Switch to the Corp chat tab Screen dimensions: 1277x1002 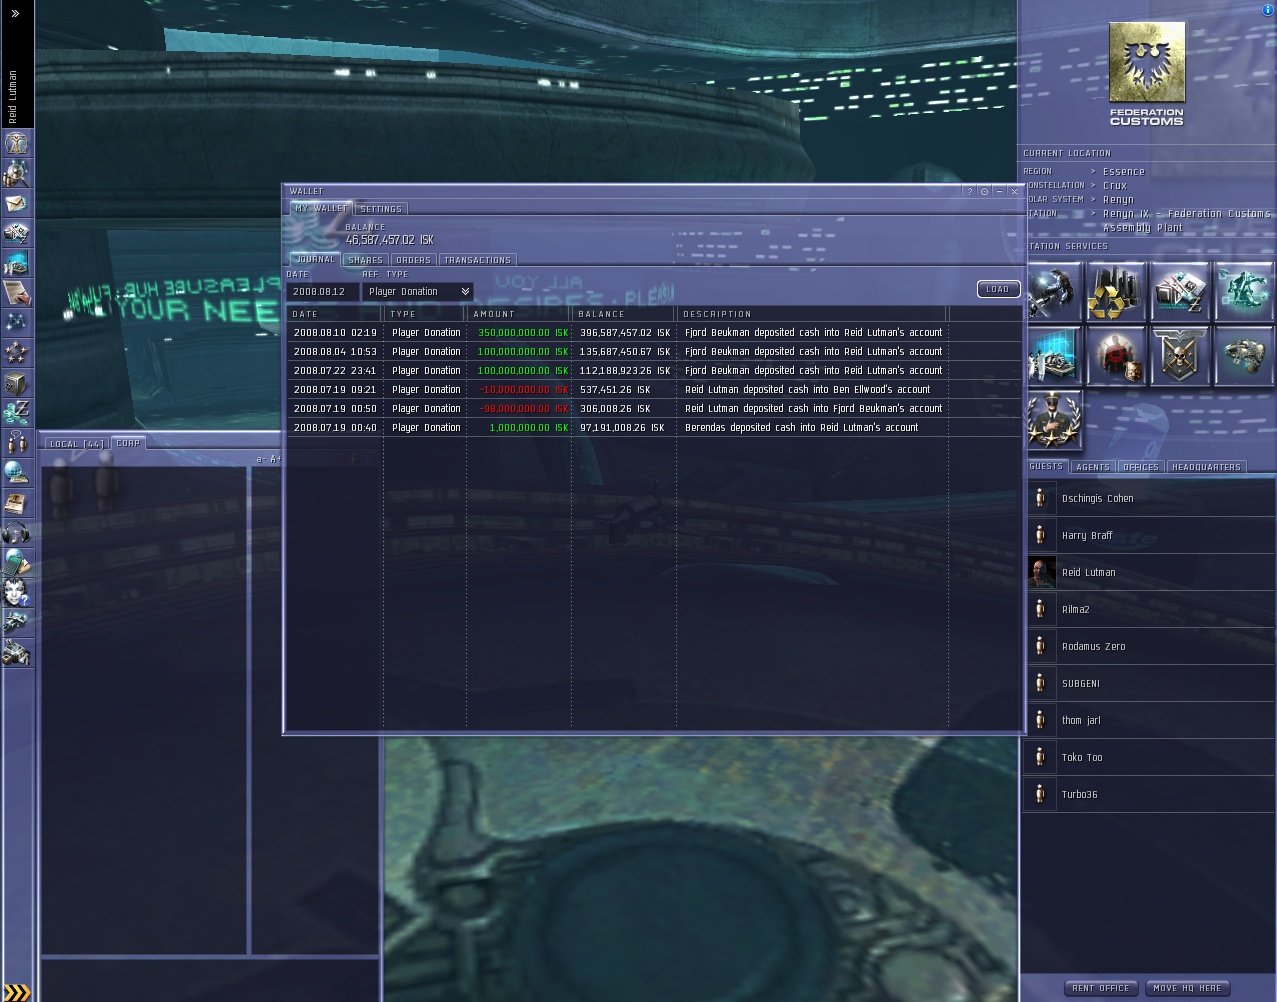pyautogui.click(x=128, y=443)
